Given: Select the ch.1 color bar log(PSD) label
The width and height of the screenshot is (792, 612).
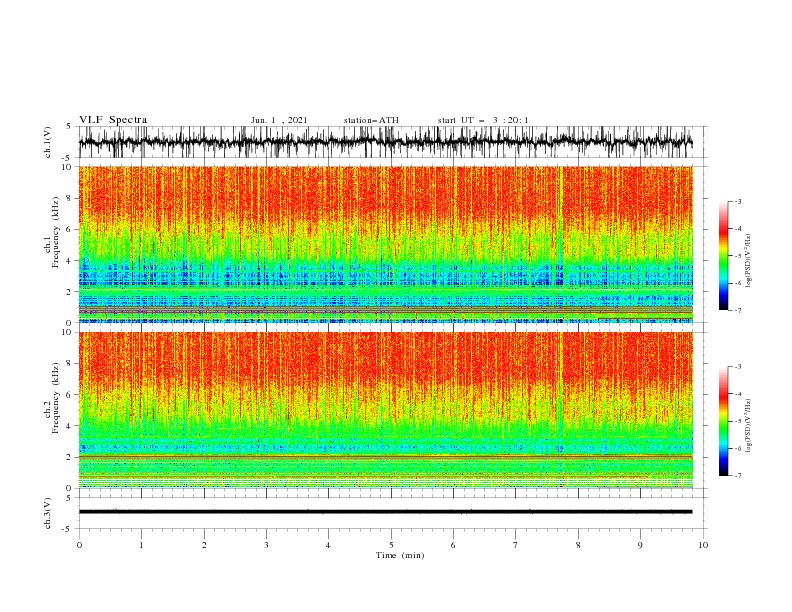Looking at the screenshot, I should [x=748, y=261].
